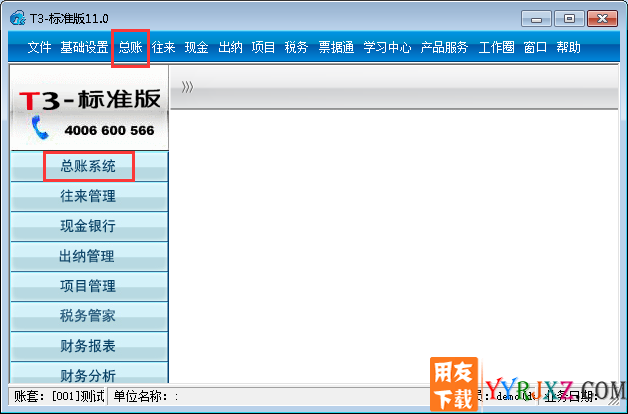Open the 学习中心 menu

(387, 48)
